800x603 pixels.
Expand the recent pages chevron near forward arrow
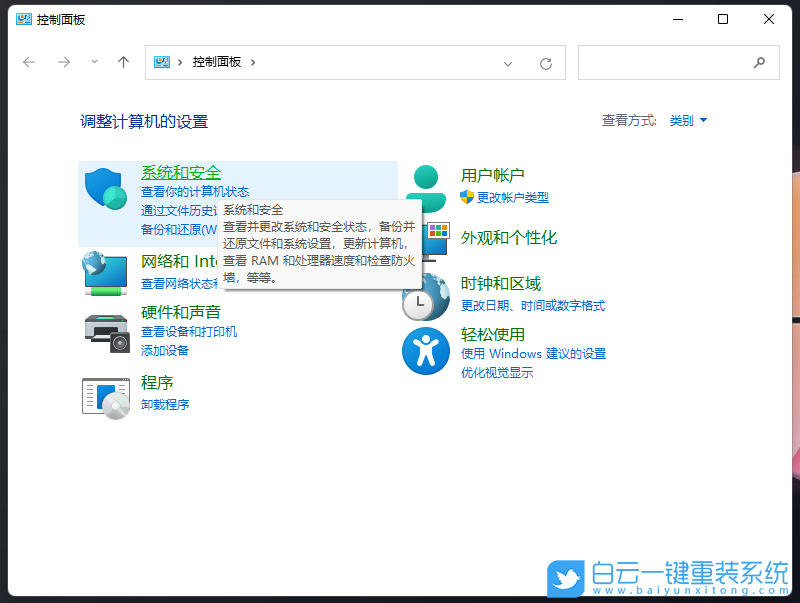(x=93, y=62)
